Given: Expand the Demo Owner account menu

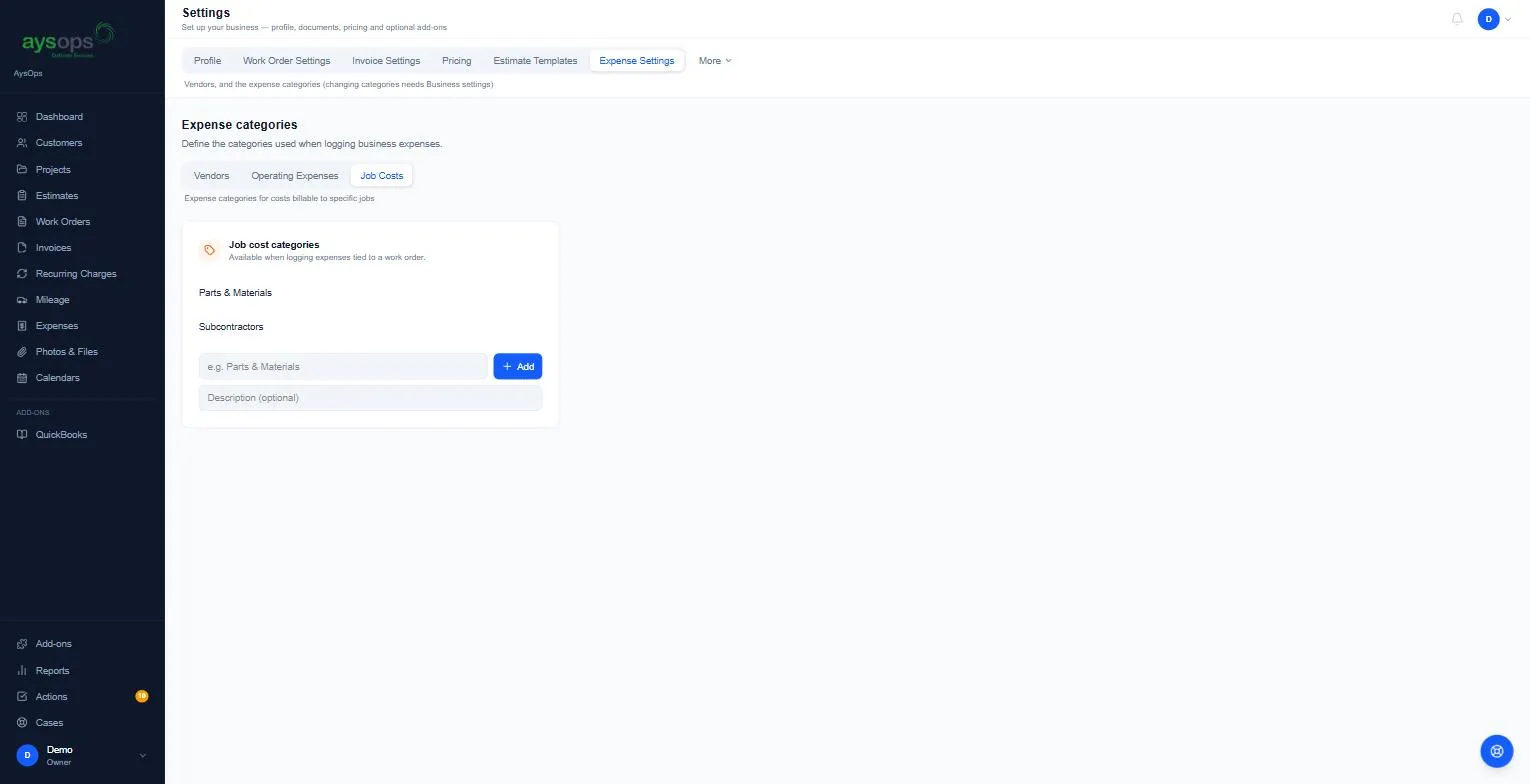Looking at the screenshot, I should point(82,756).
